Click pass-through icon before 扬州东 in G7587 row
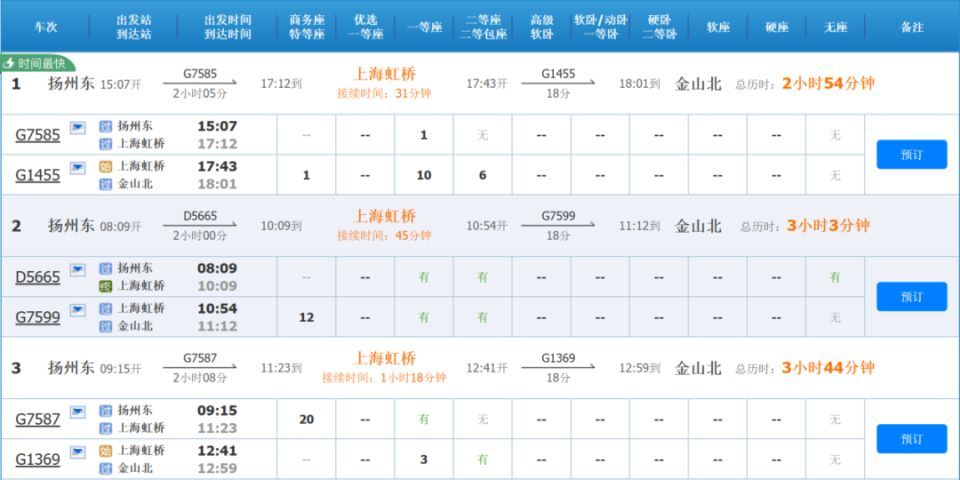 tap(106, 410)
